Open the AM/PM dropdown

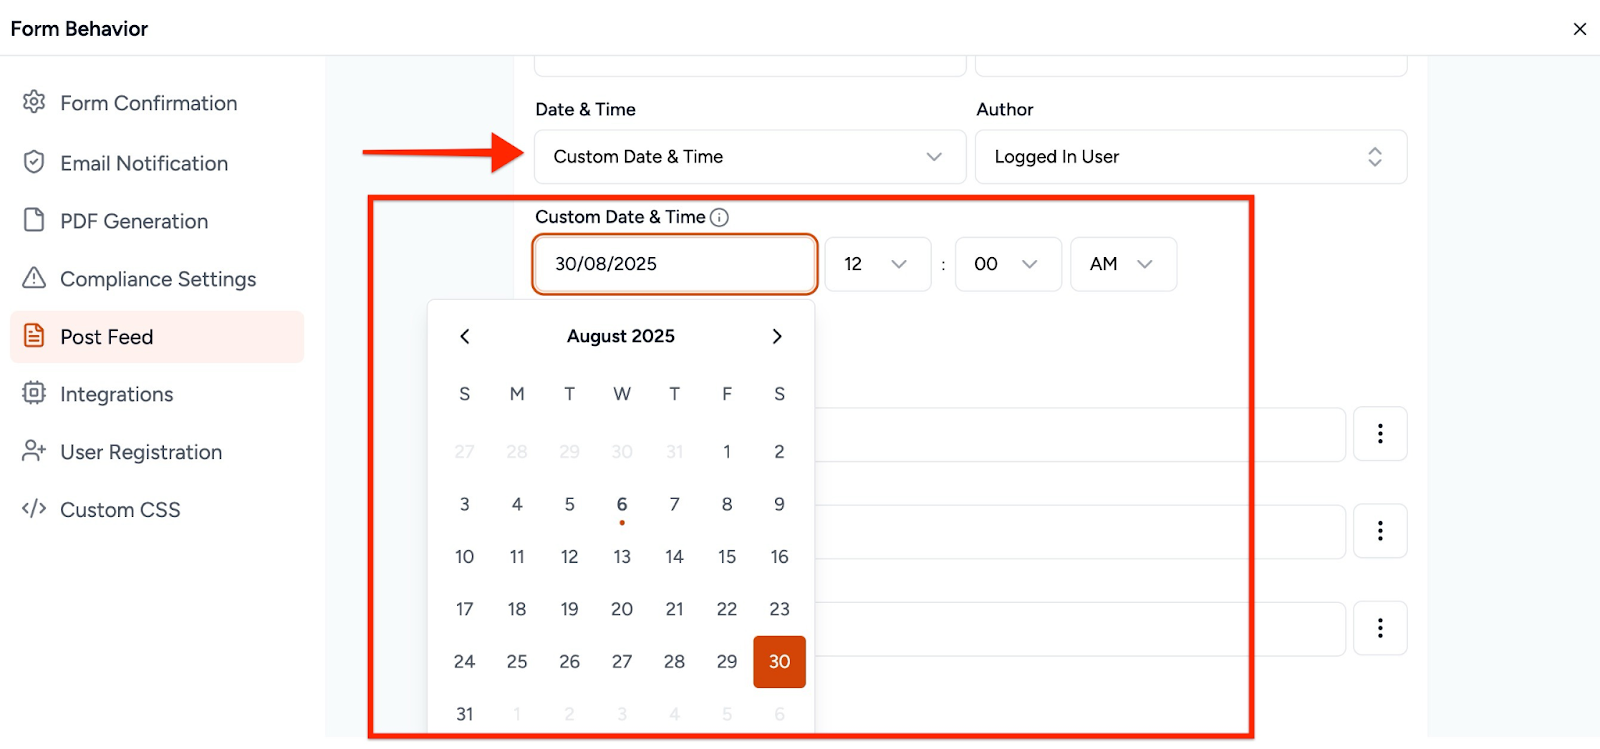(x=1122, y=264)
